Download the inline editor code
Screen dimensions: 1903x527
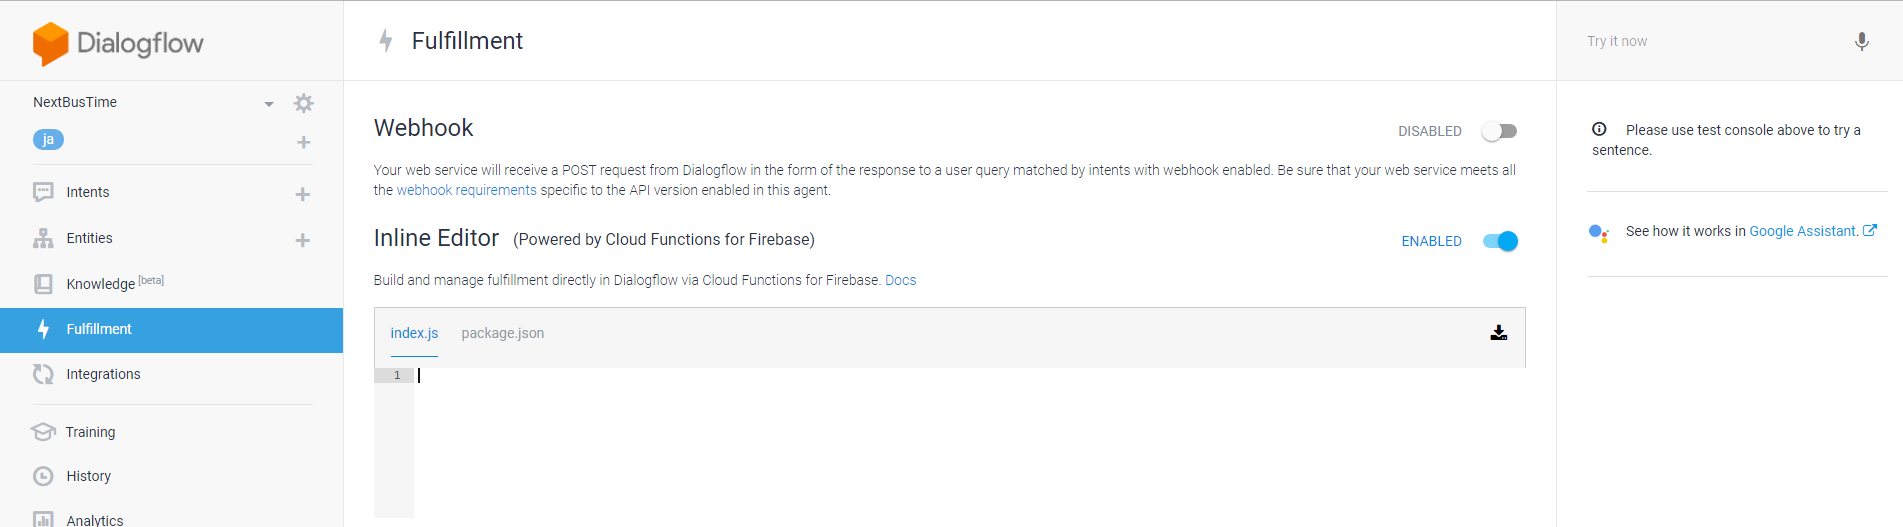click(x=1498, y=333)
